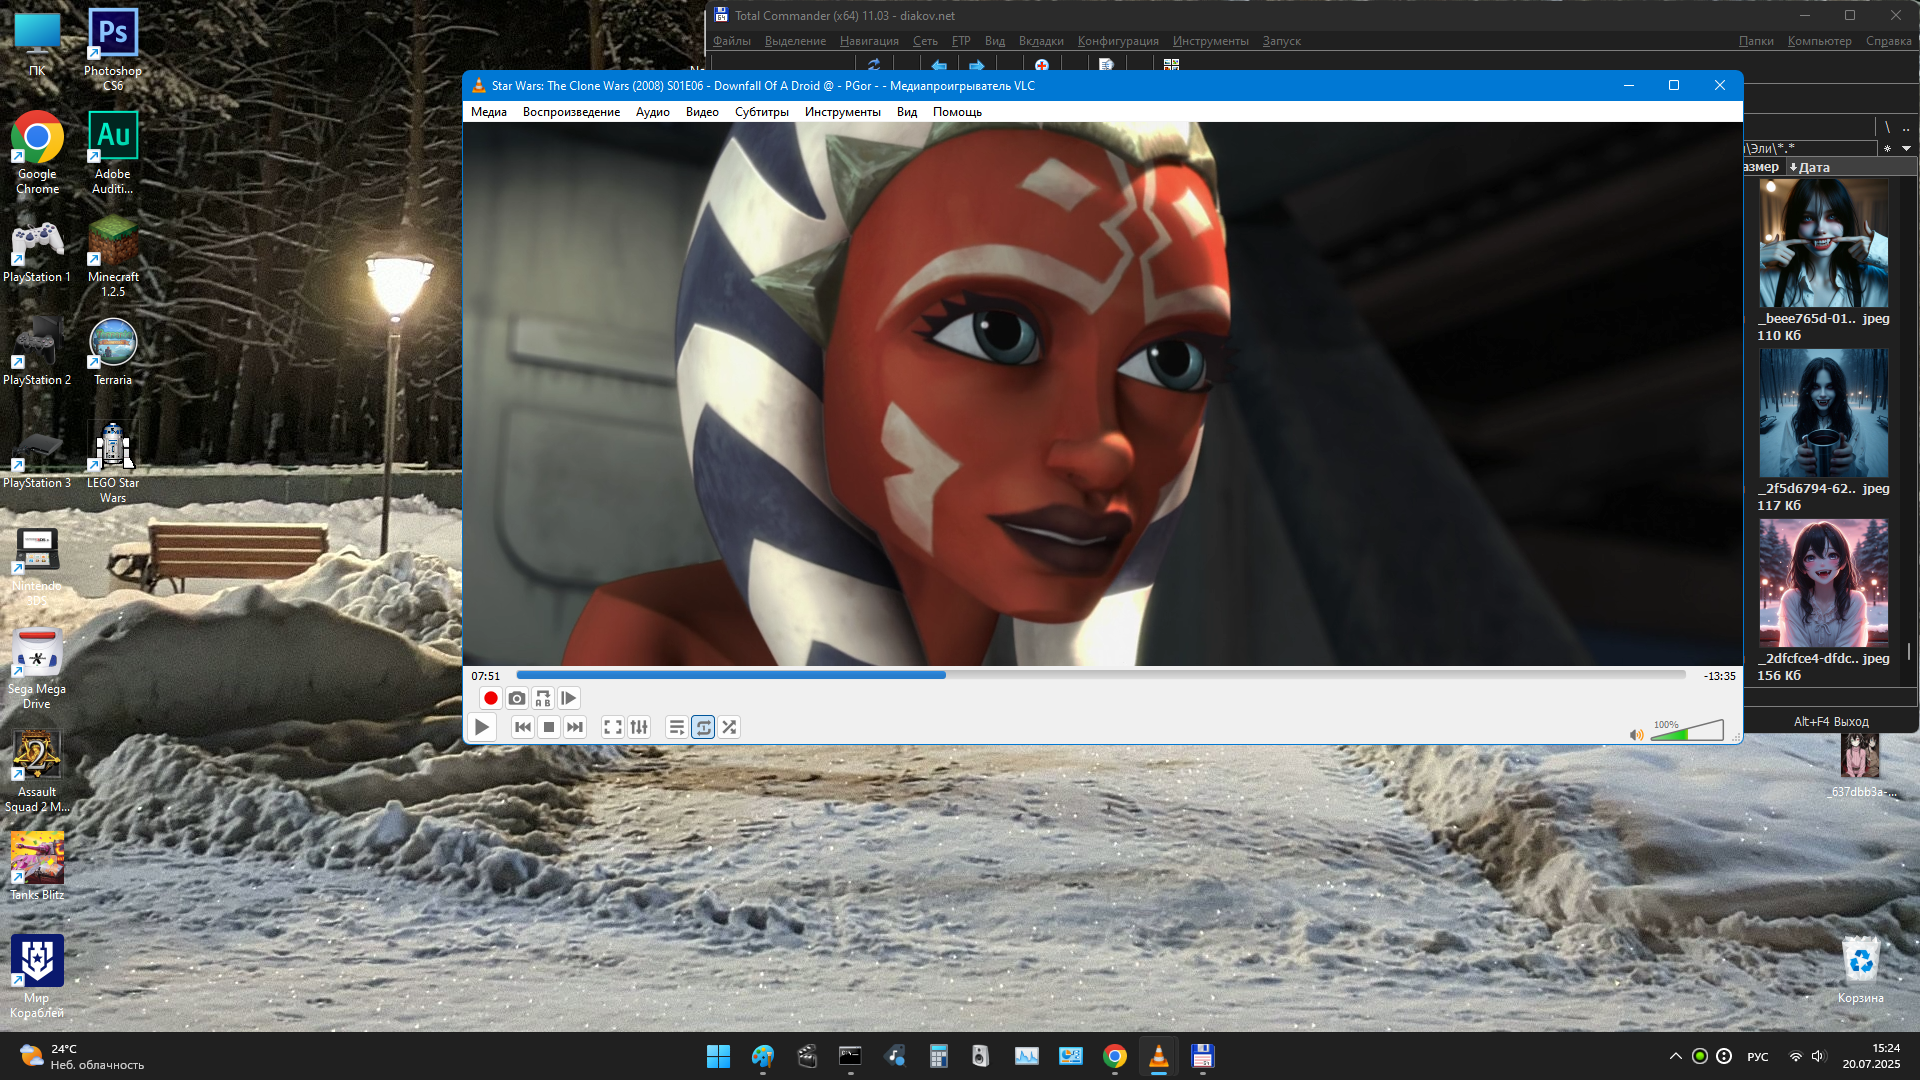The width and height of the screenshot is (1920, 1080).
Task: Click the video seek progress bar
Action: [x=1100, y=676]
